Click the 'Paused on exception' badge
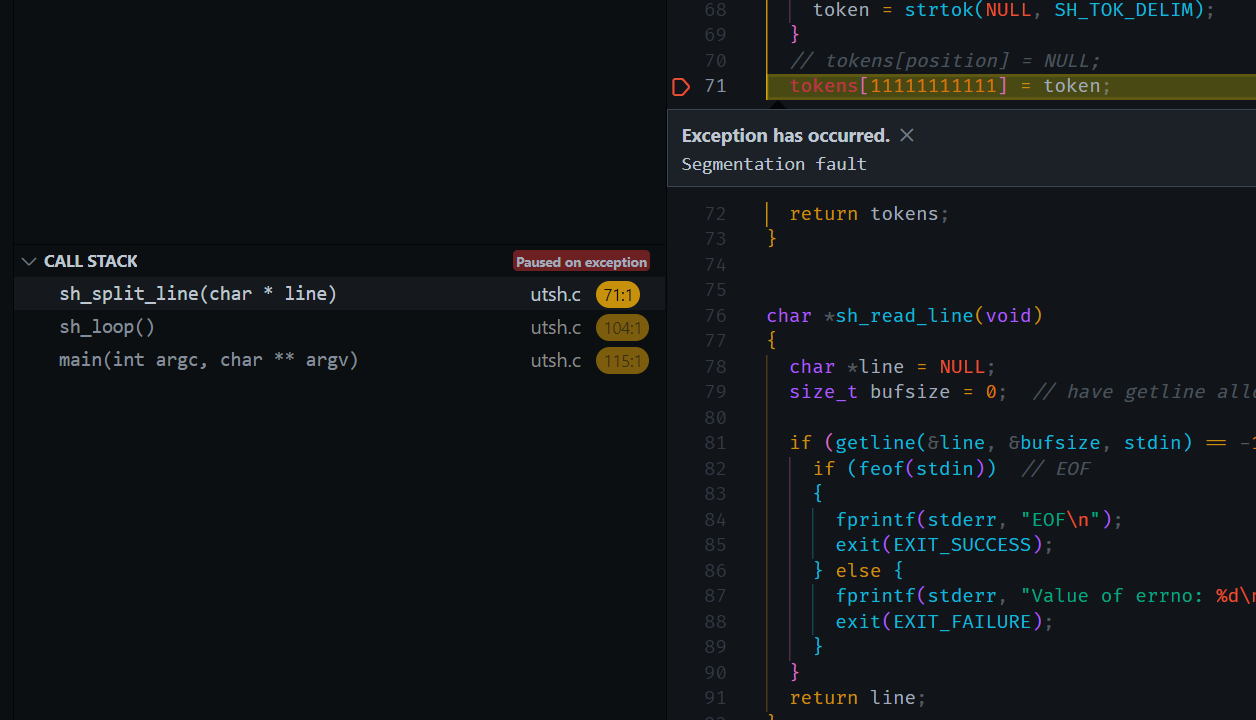Viewport: 1256px width, 720px height. (581, 262)
